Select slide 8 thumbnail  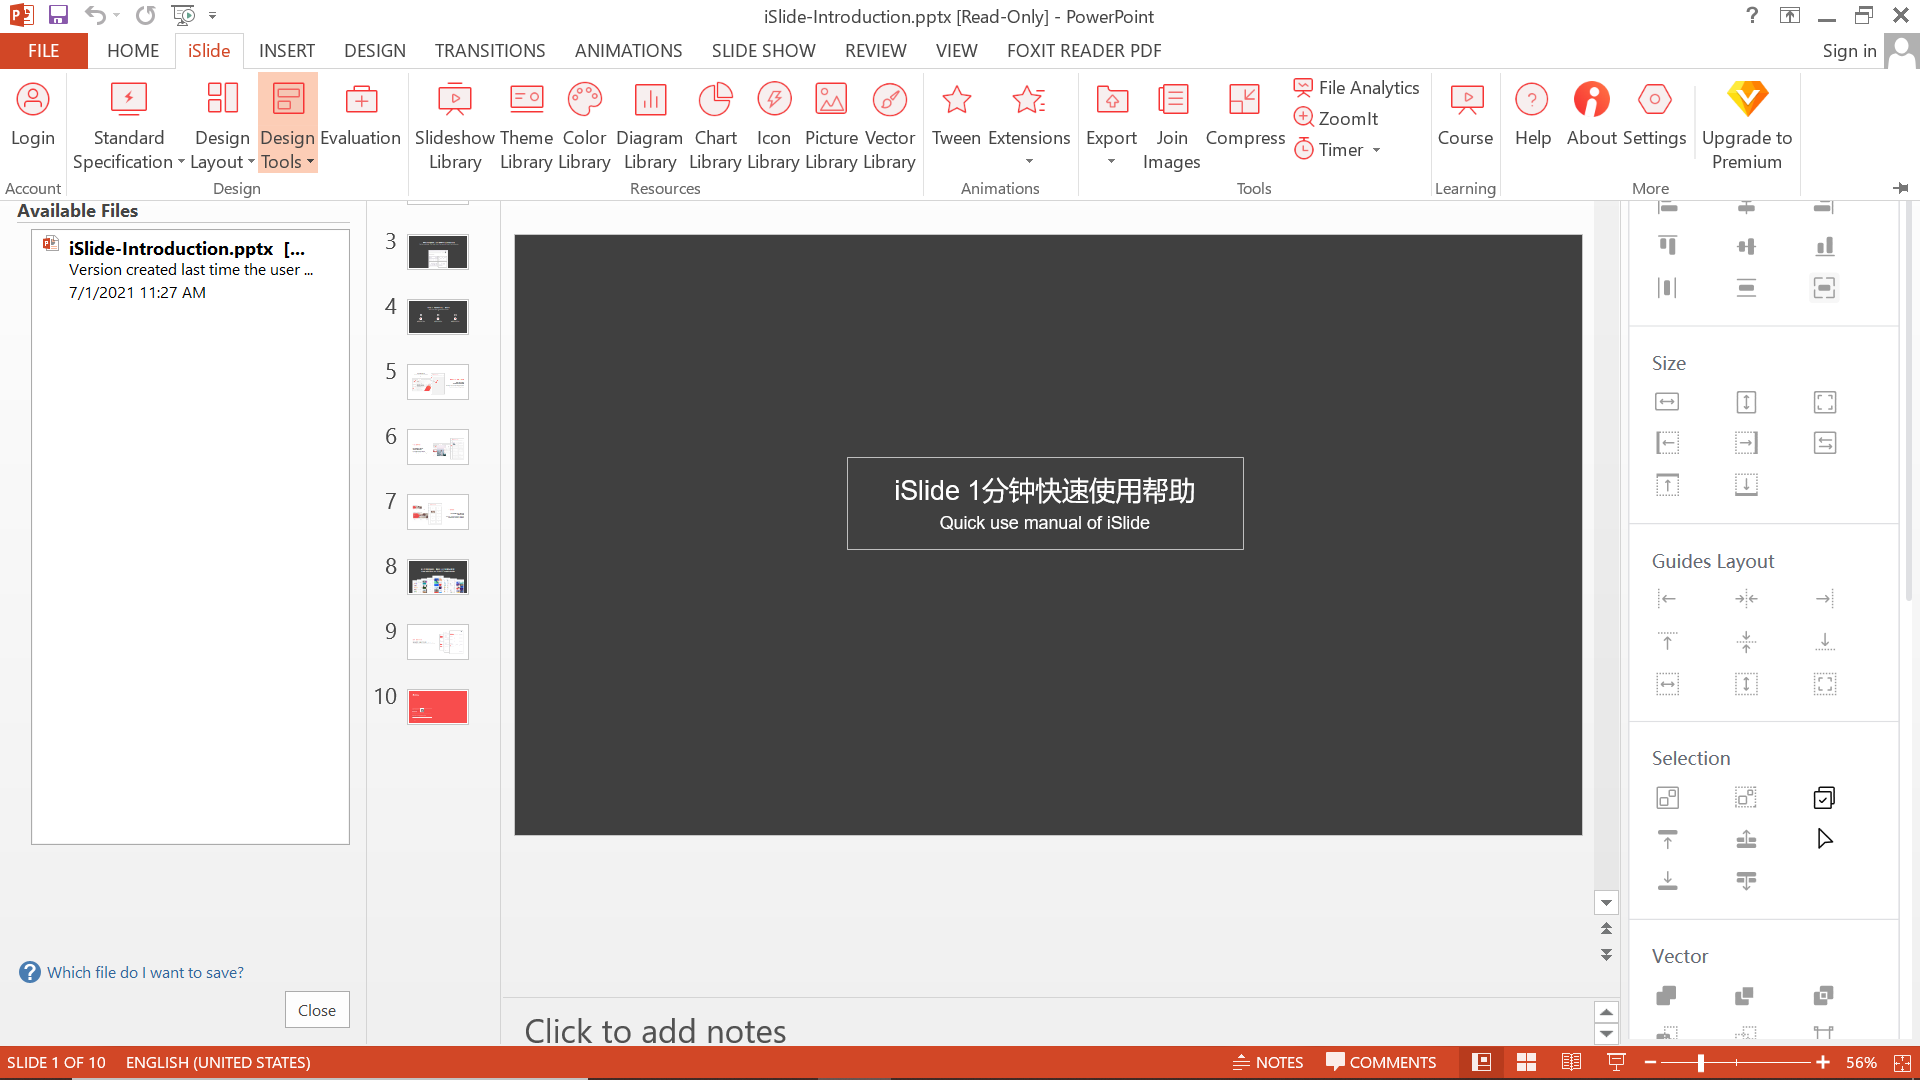(x=438, y=577)
